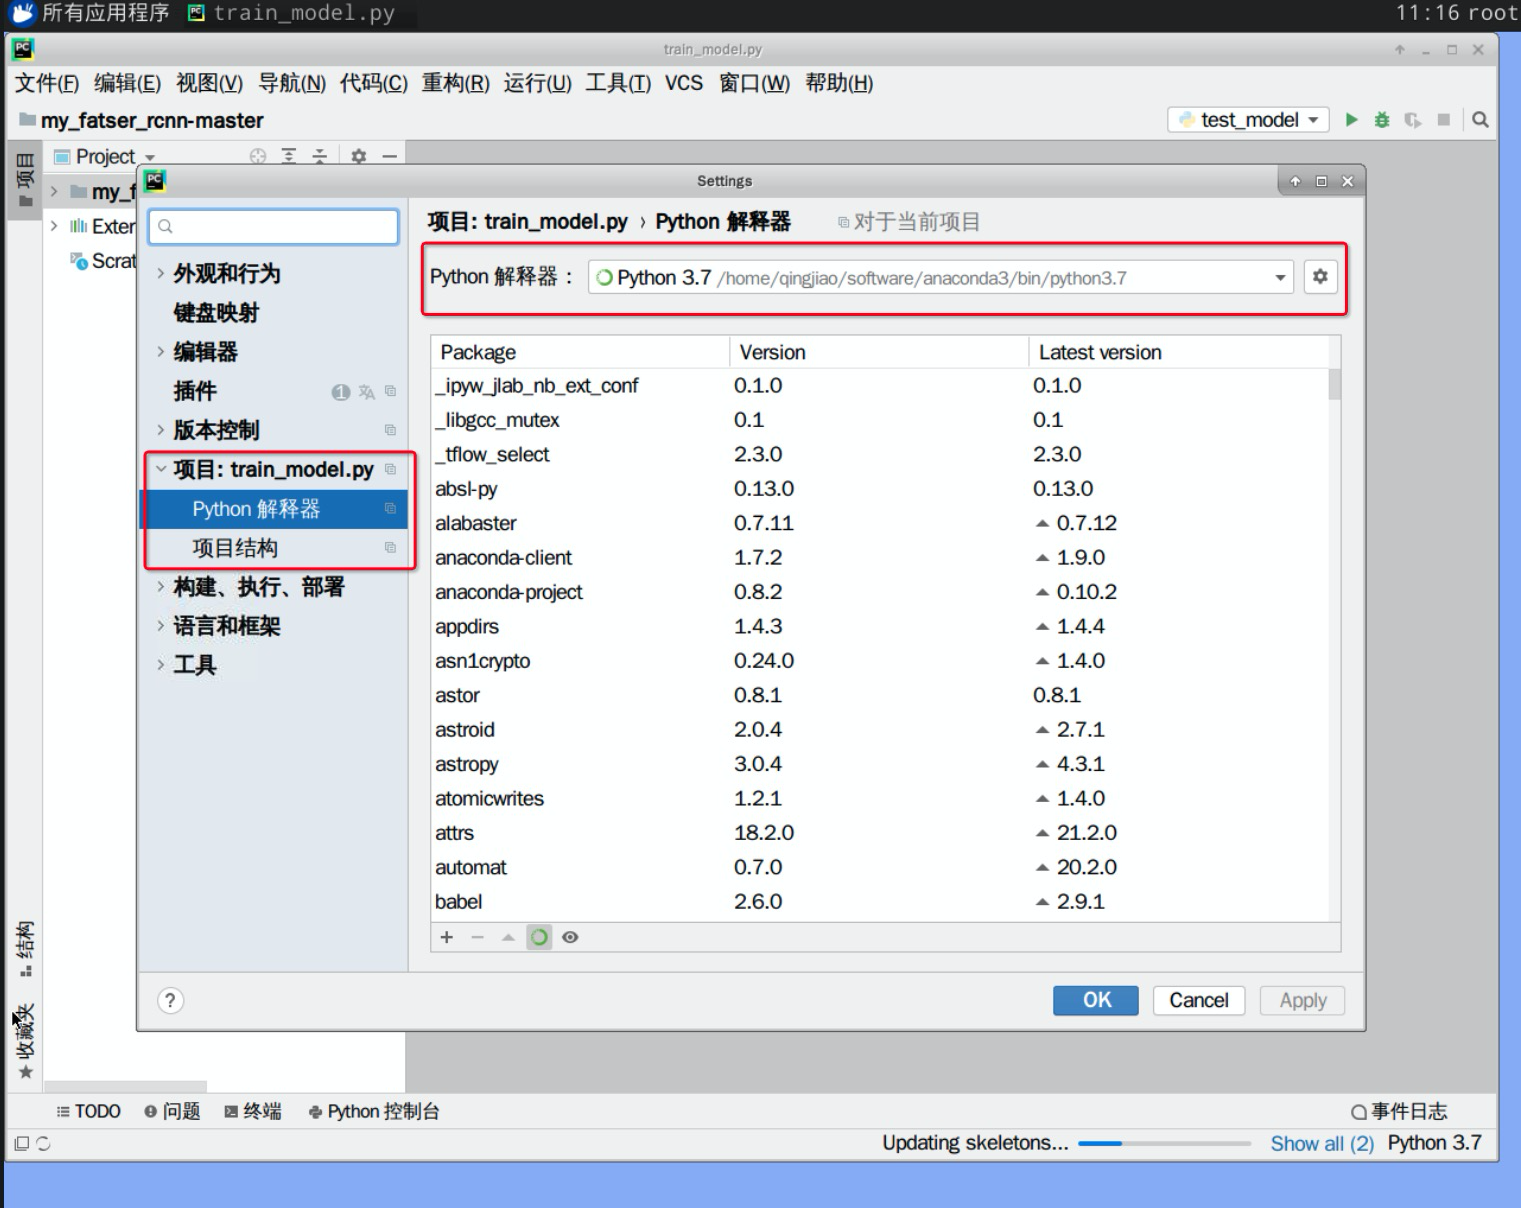Click the Debug bug icon
The width and height of the screenshot is (1521, 1208).
(1382, 120)
